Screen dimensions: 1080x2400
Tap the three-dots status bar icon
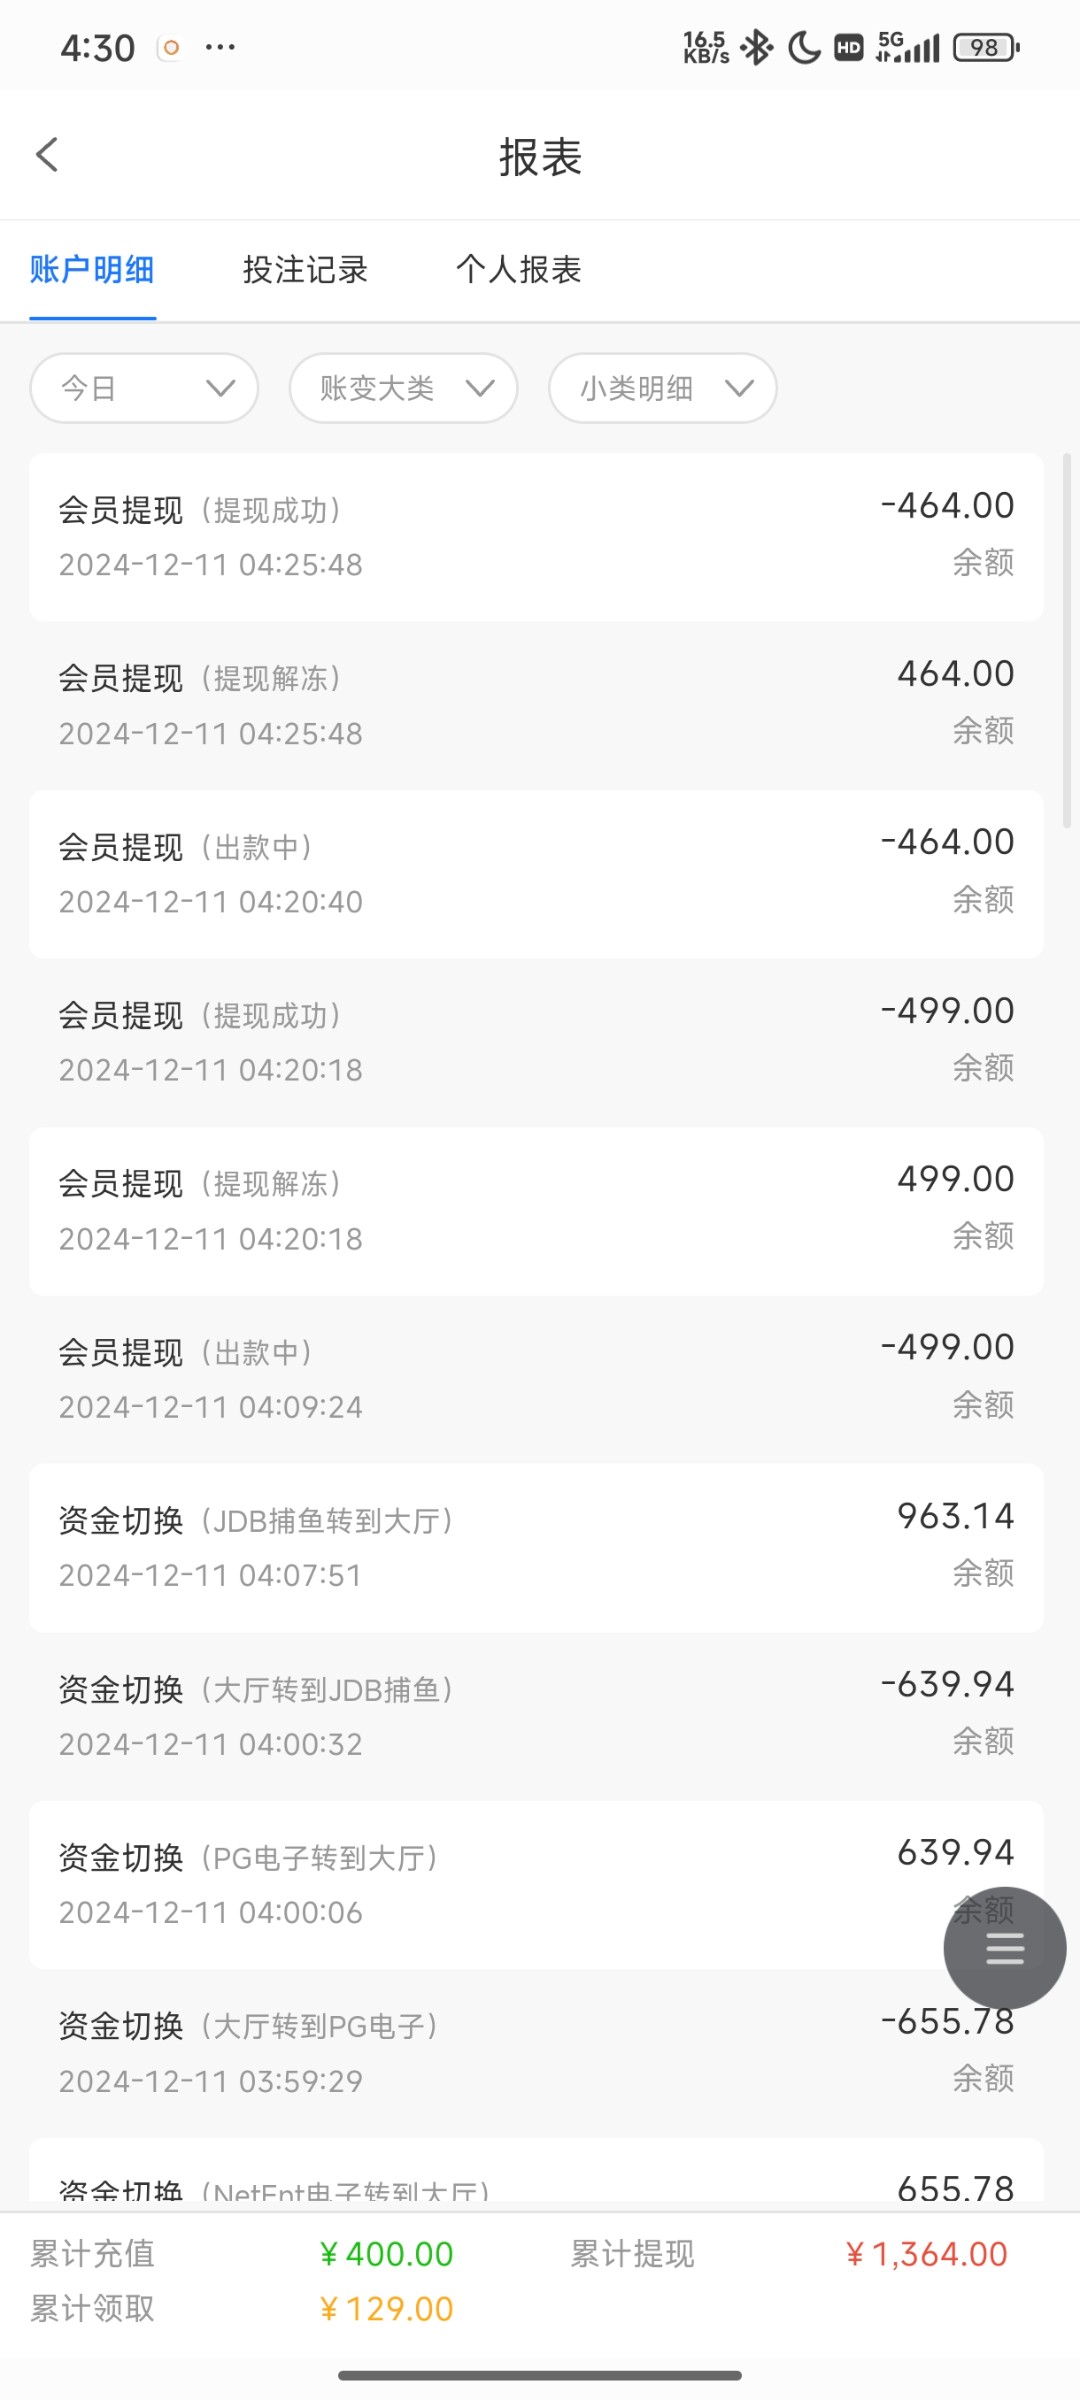(220, 47)
